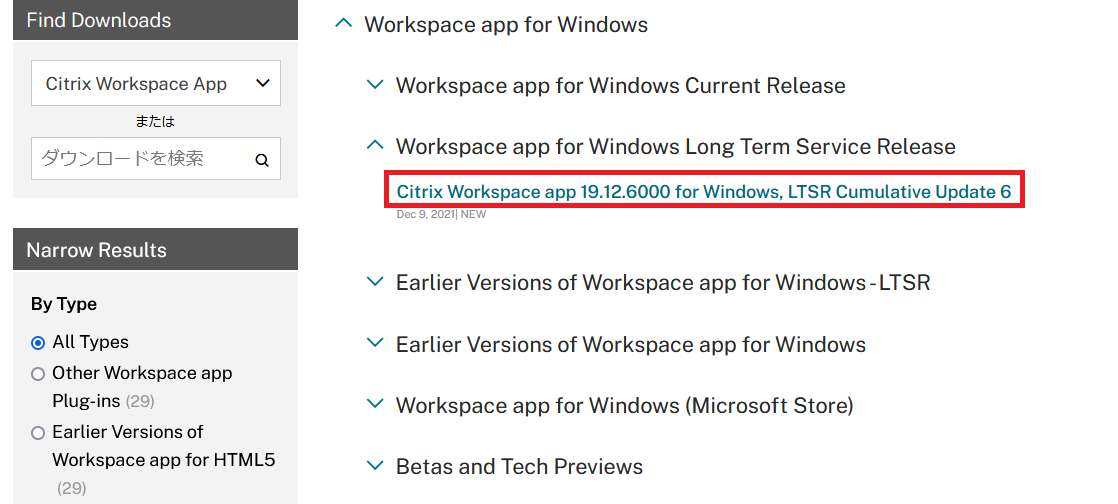Select the Earlier Versions for HTML5 radio

[x=38, y=433]
